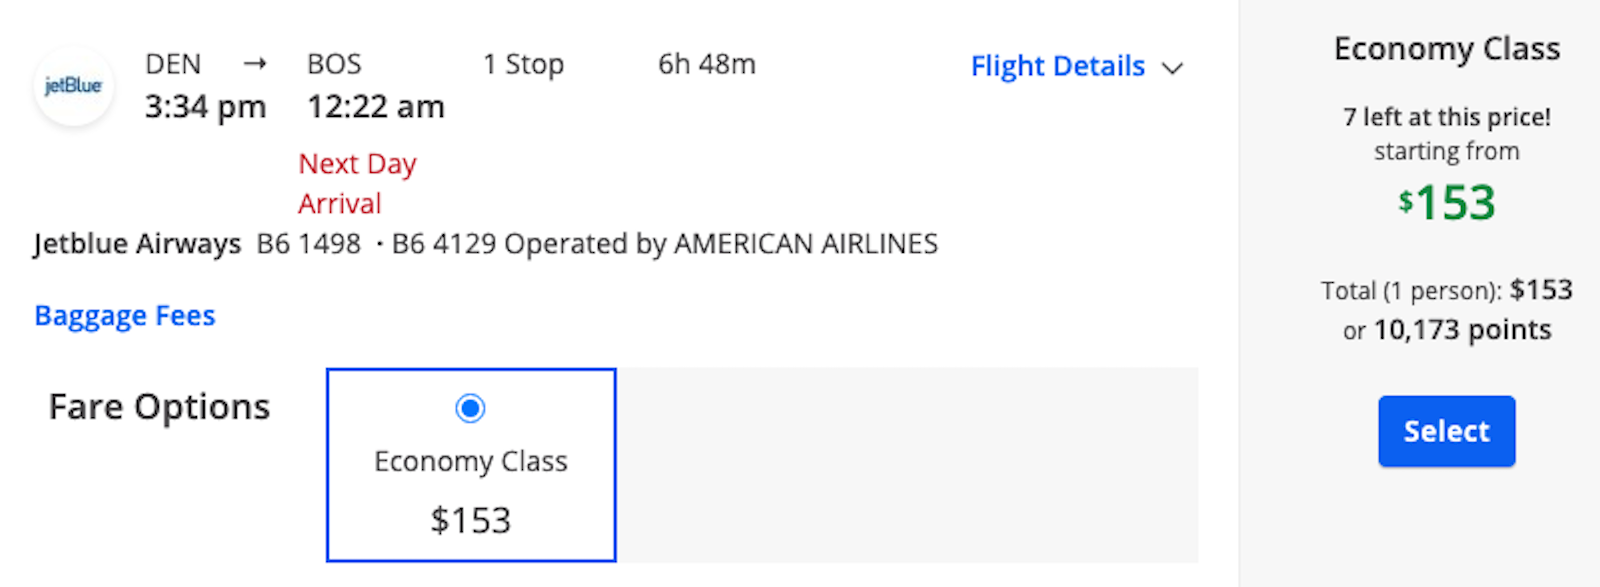Open the Baggage Fees link
This screenshot has width=1600, height=587.
coord(125,316)
